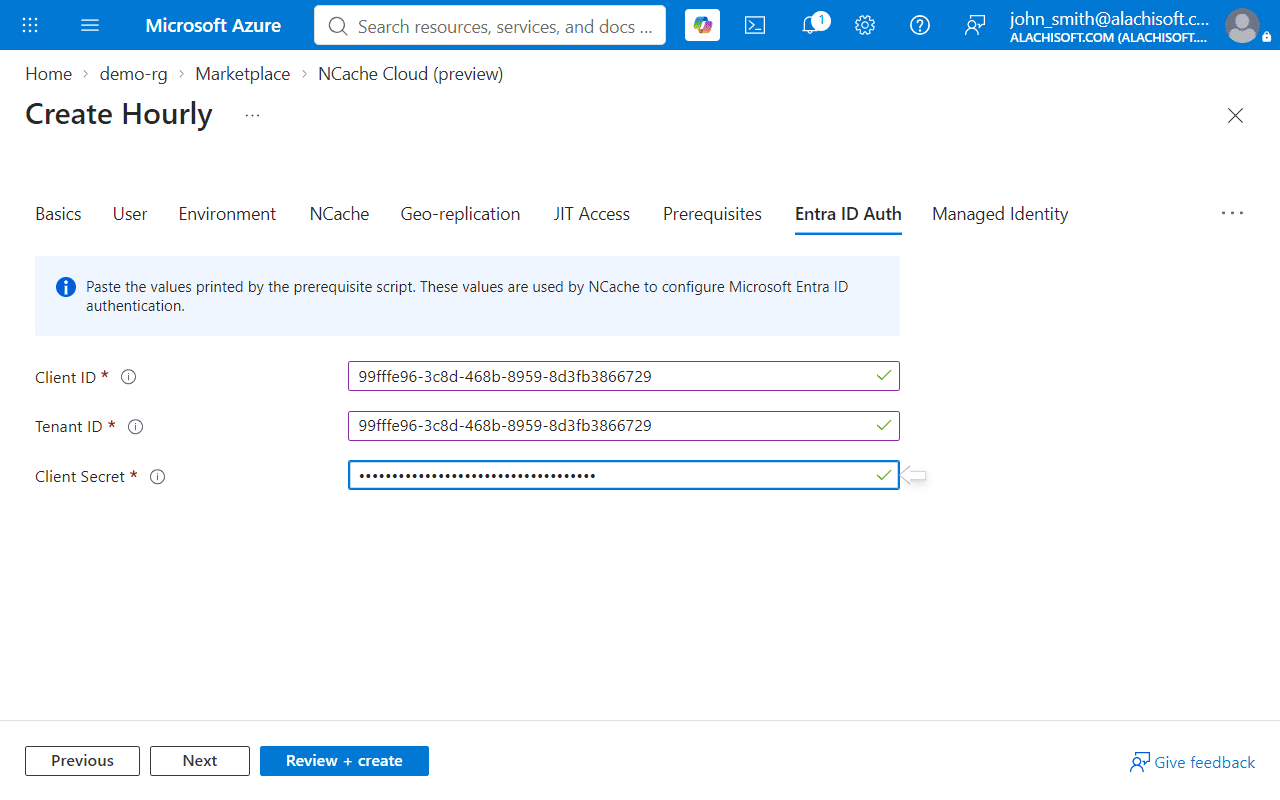This screenshot has height=800, width=1280.
Task: Select the Entra ID Auth tab
Action: (x=848, y=214)
